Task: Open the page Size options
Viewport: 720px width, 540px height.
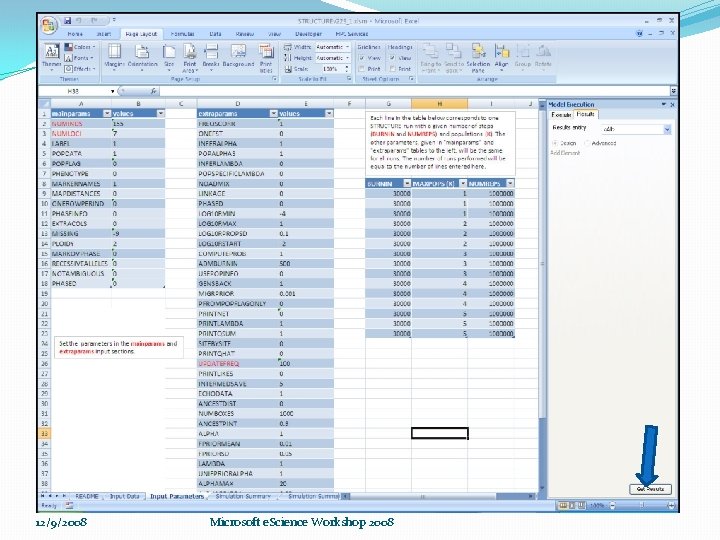Action: (169, 57)
